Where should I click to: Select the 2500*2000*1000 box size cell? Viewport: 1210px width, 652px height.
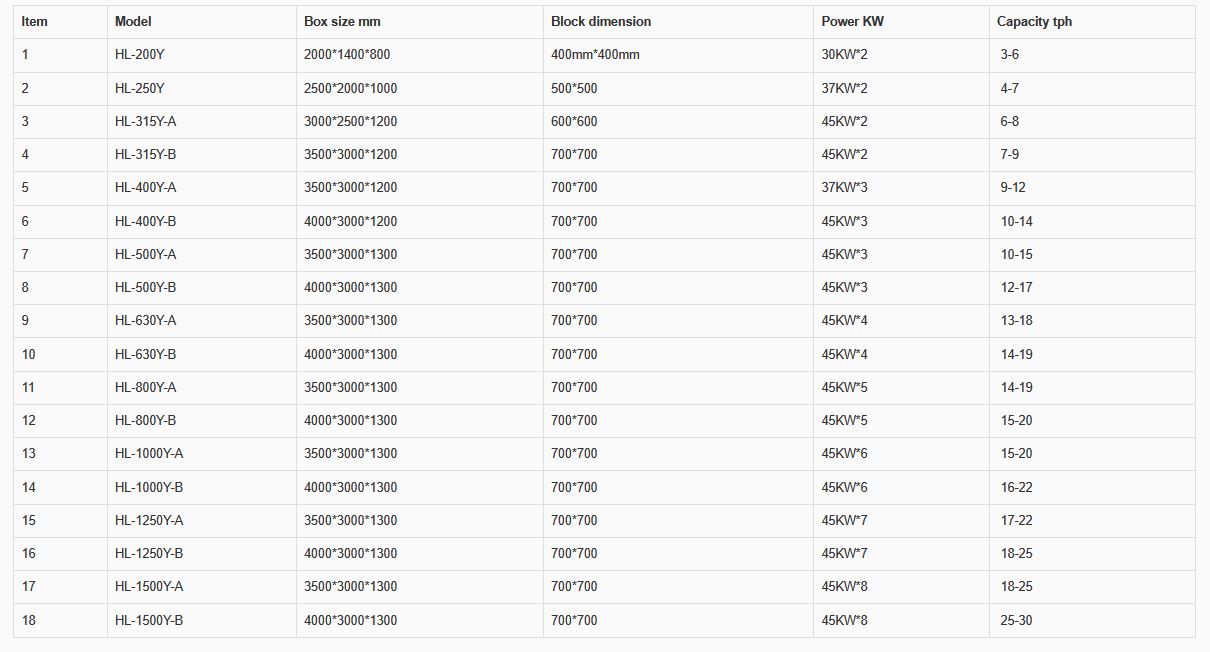[350, 88]
